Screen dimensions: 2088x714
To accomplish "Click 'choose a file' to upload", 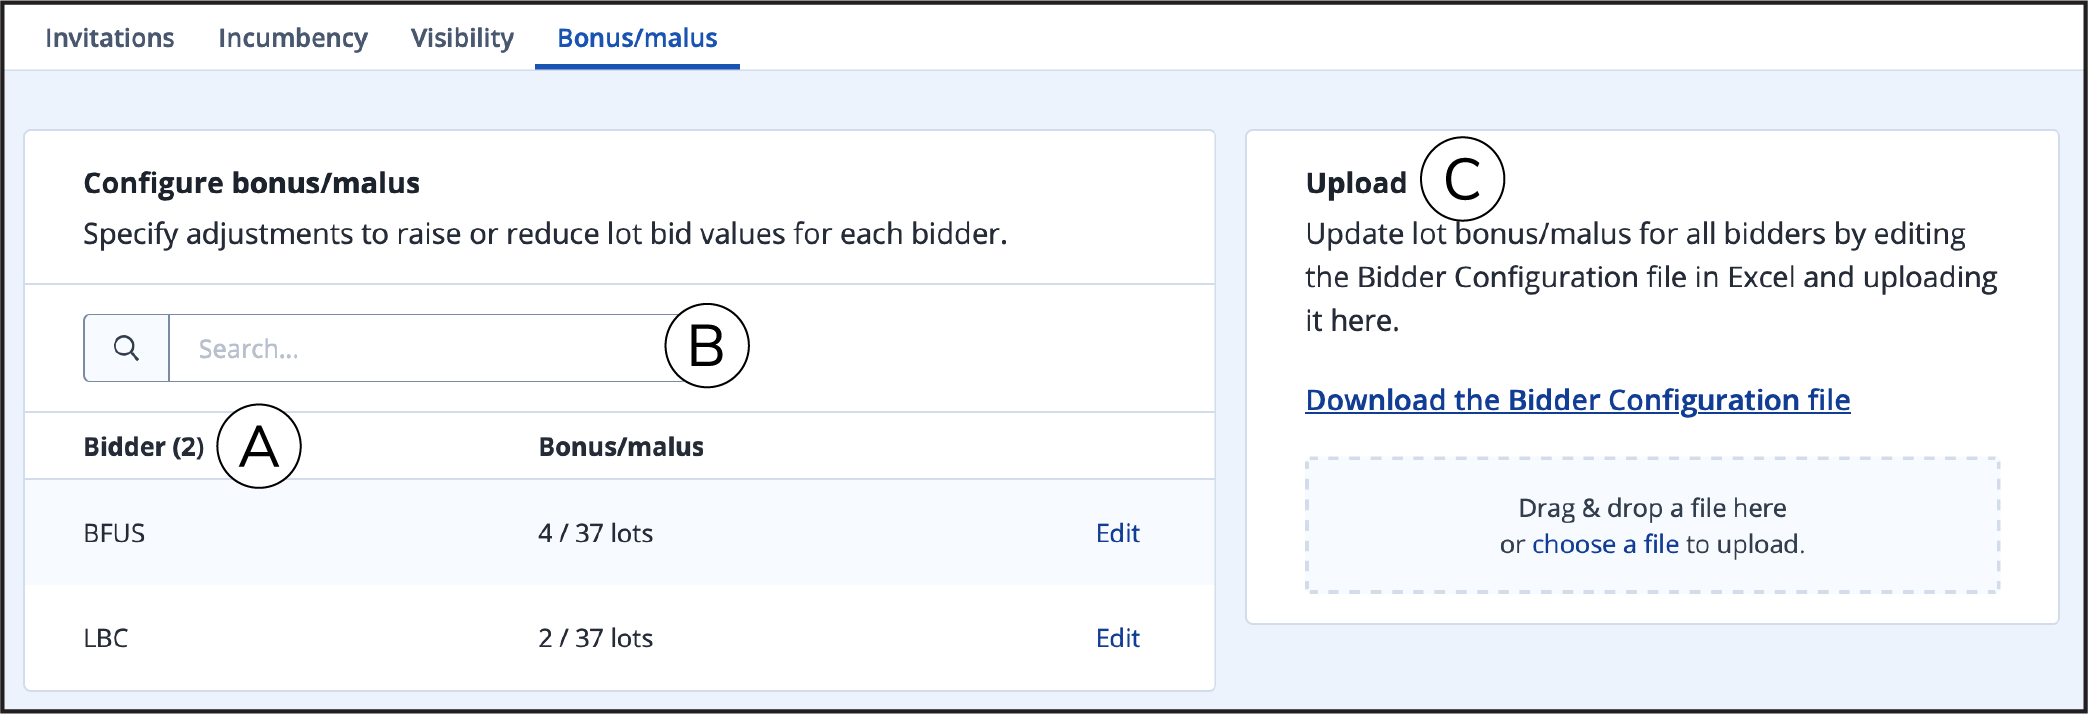I will (x=1605, y=544).
